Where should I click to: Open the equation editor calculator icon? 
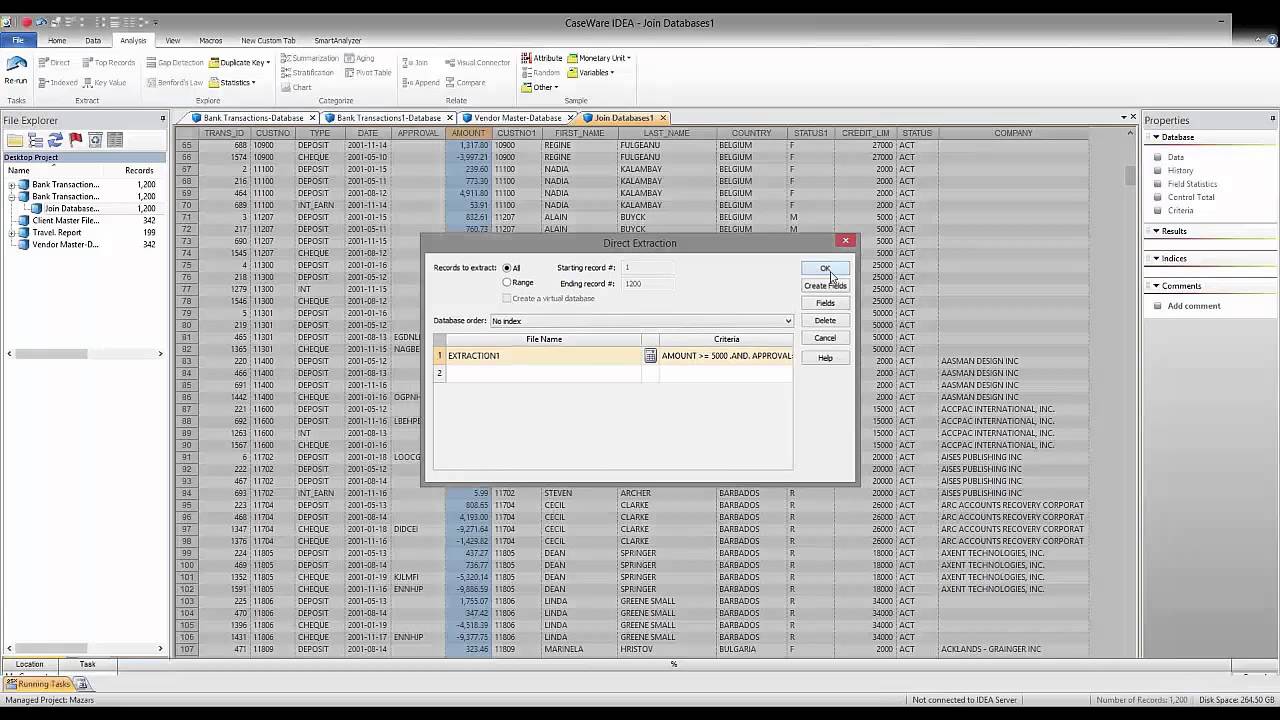point(650,356)
